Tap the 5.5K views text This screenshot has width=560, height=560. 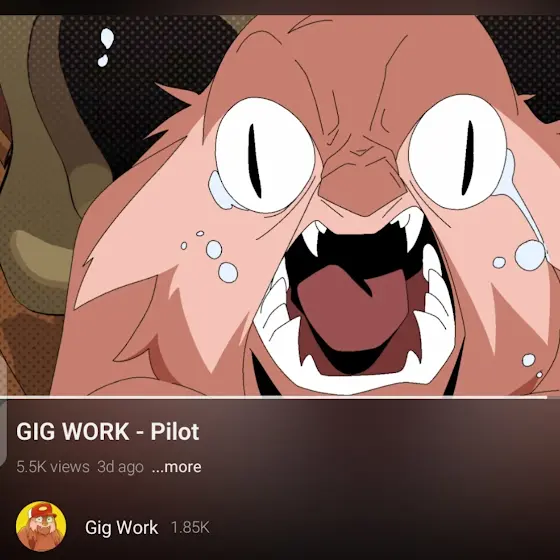tap(53, 467)
